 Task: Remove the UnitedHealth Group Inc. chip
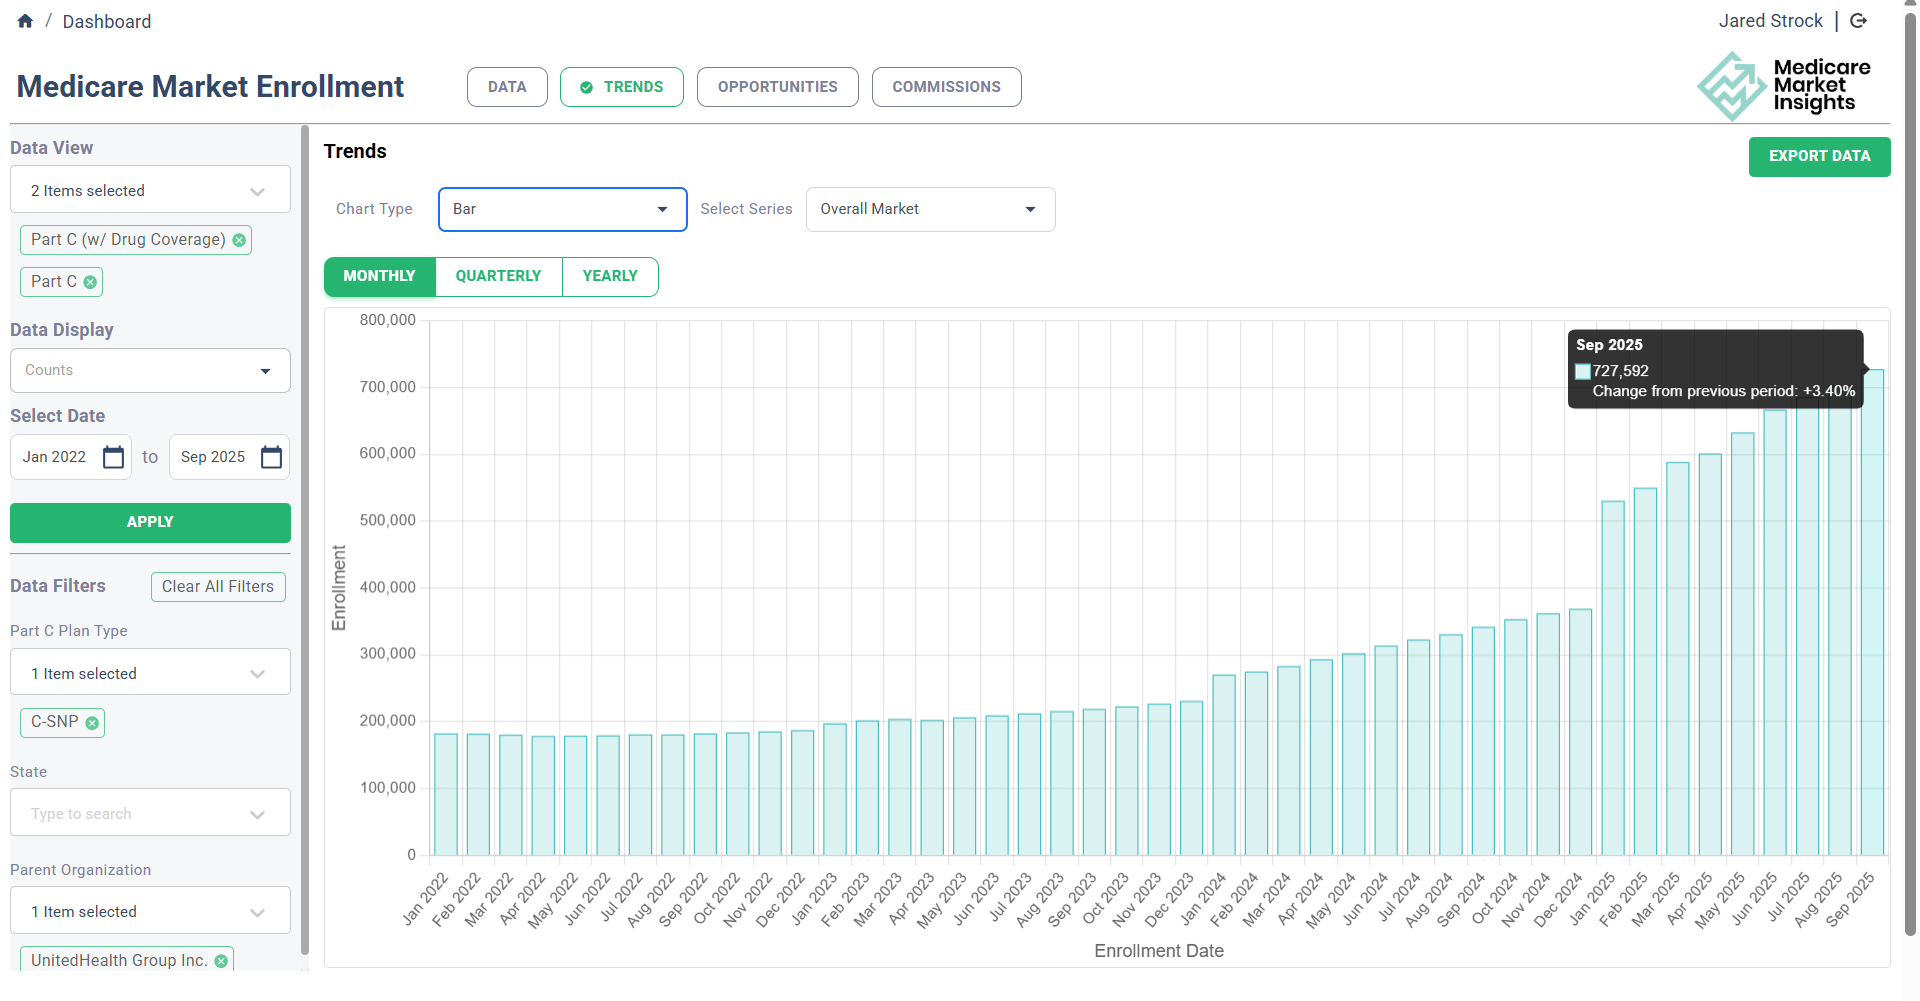coord(221,961)
